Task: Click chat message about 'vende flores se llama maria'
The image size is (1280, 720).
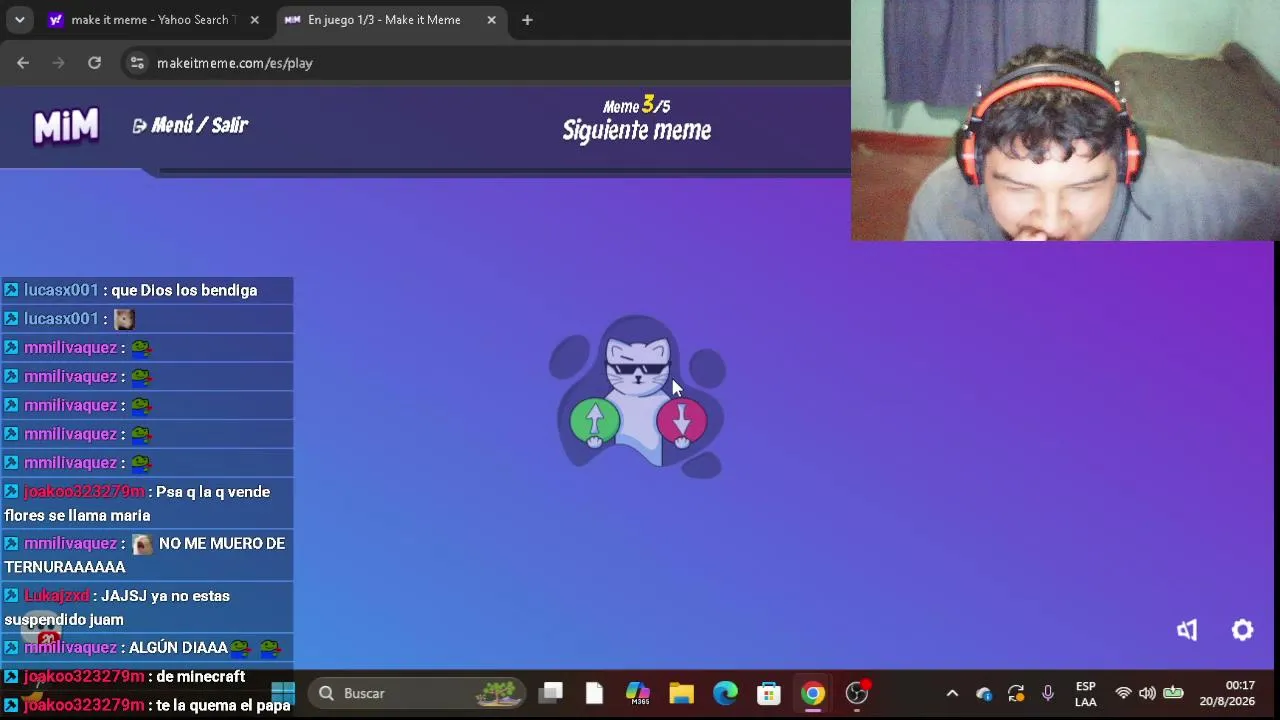Action: point(147,504)
